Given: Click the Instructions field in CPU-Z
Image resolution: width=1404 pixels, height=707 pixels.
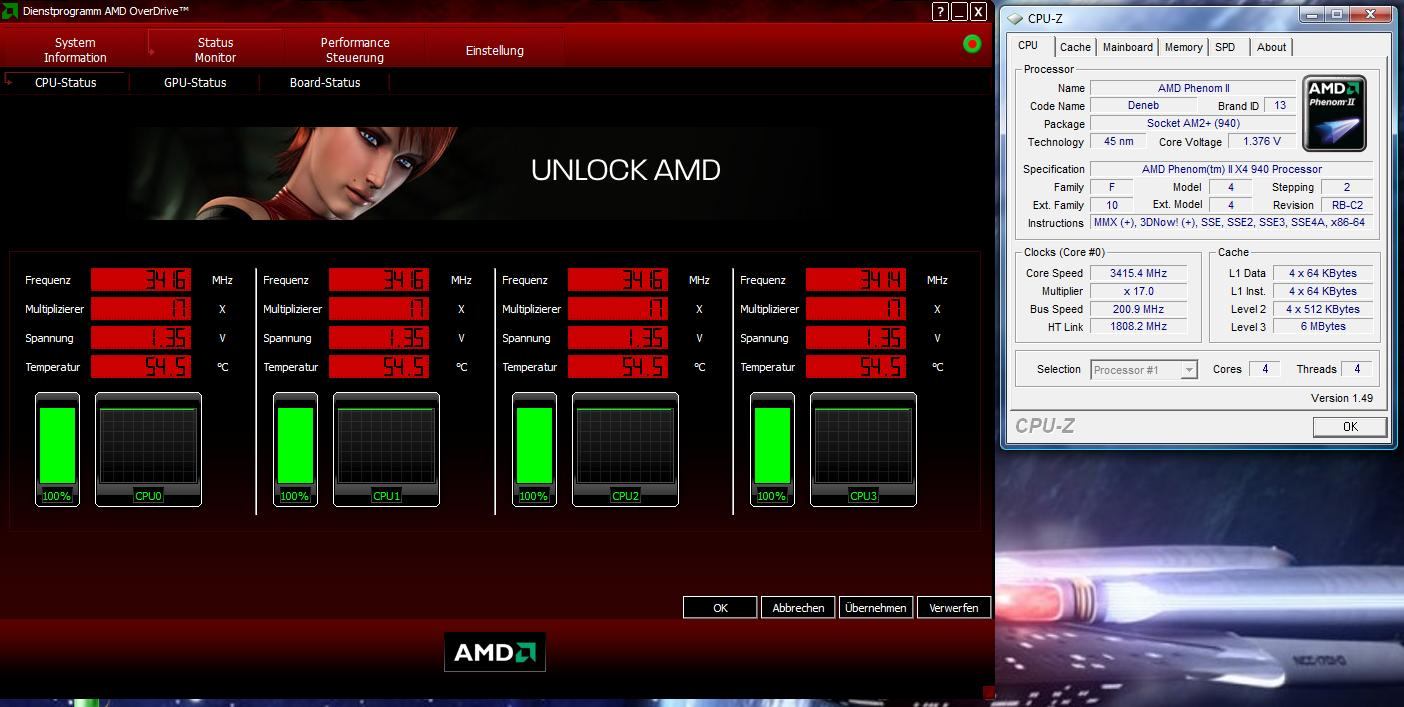Looking at the screenshot, I should [x=1232, y=222].
